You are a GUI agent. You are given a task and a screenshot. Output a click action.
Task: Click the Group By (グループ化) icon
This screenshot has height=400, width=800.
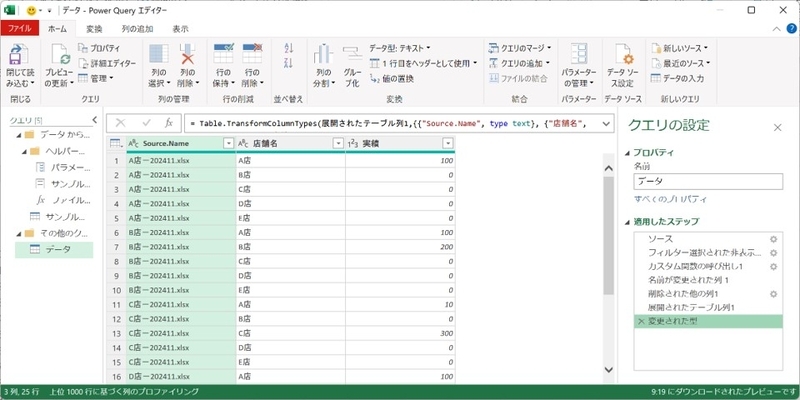[x=352, y=54]
